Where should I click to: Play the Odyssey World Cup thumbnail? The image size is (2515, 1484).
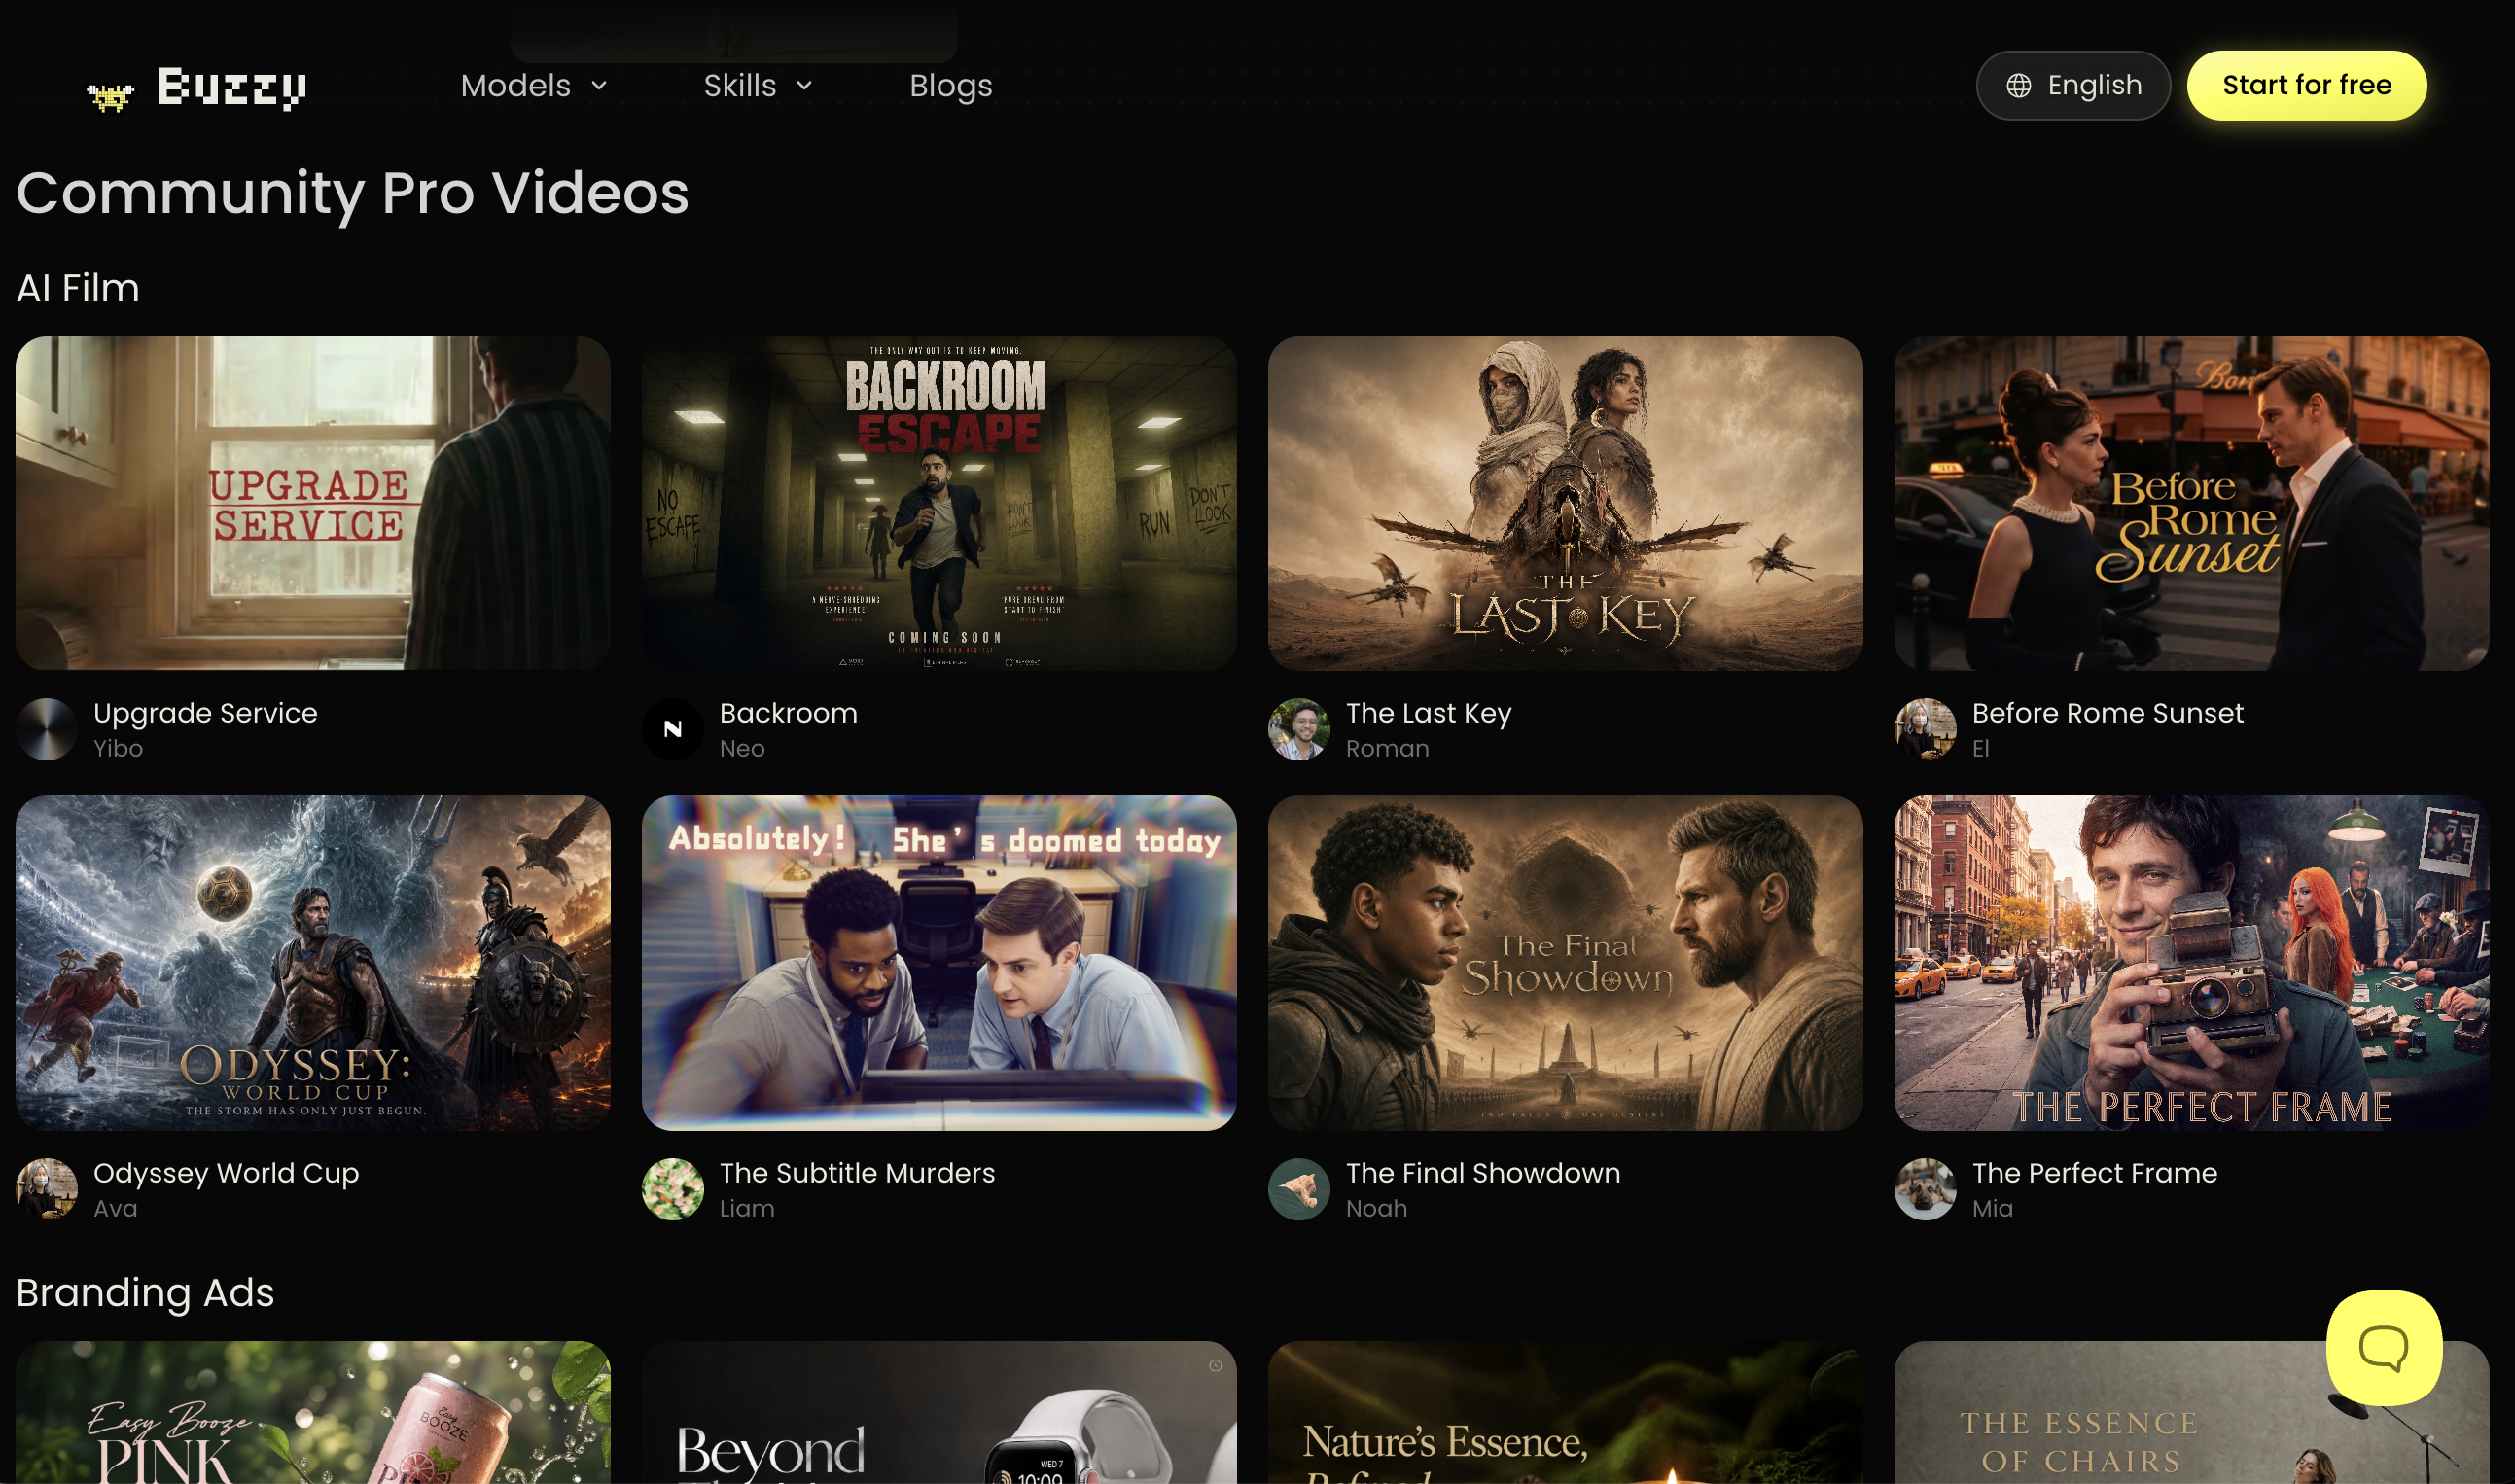click(x=313, y=963)
